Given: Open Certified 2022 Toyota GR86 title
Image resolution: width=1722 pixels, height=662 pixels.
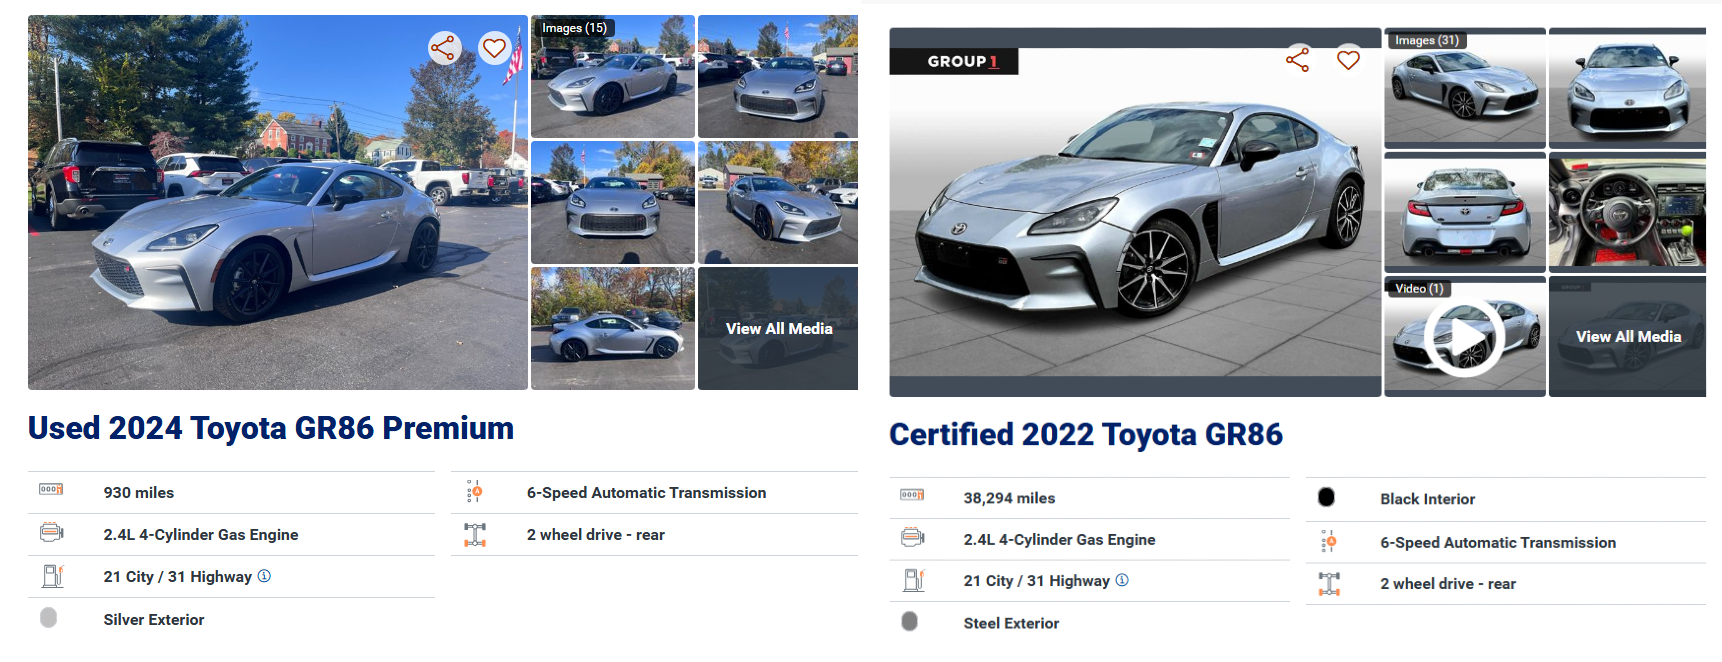Looking at the screenshot, I should click(x=1086, y=434).
